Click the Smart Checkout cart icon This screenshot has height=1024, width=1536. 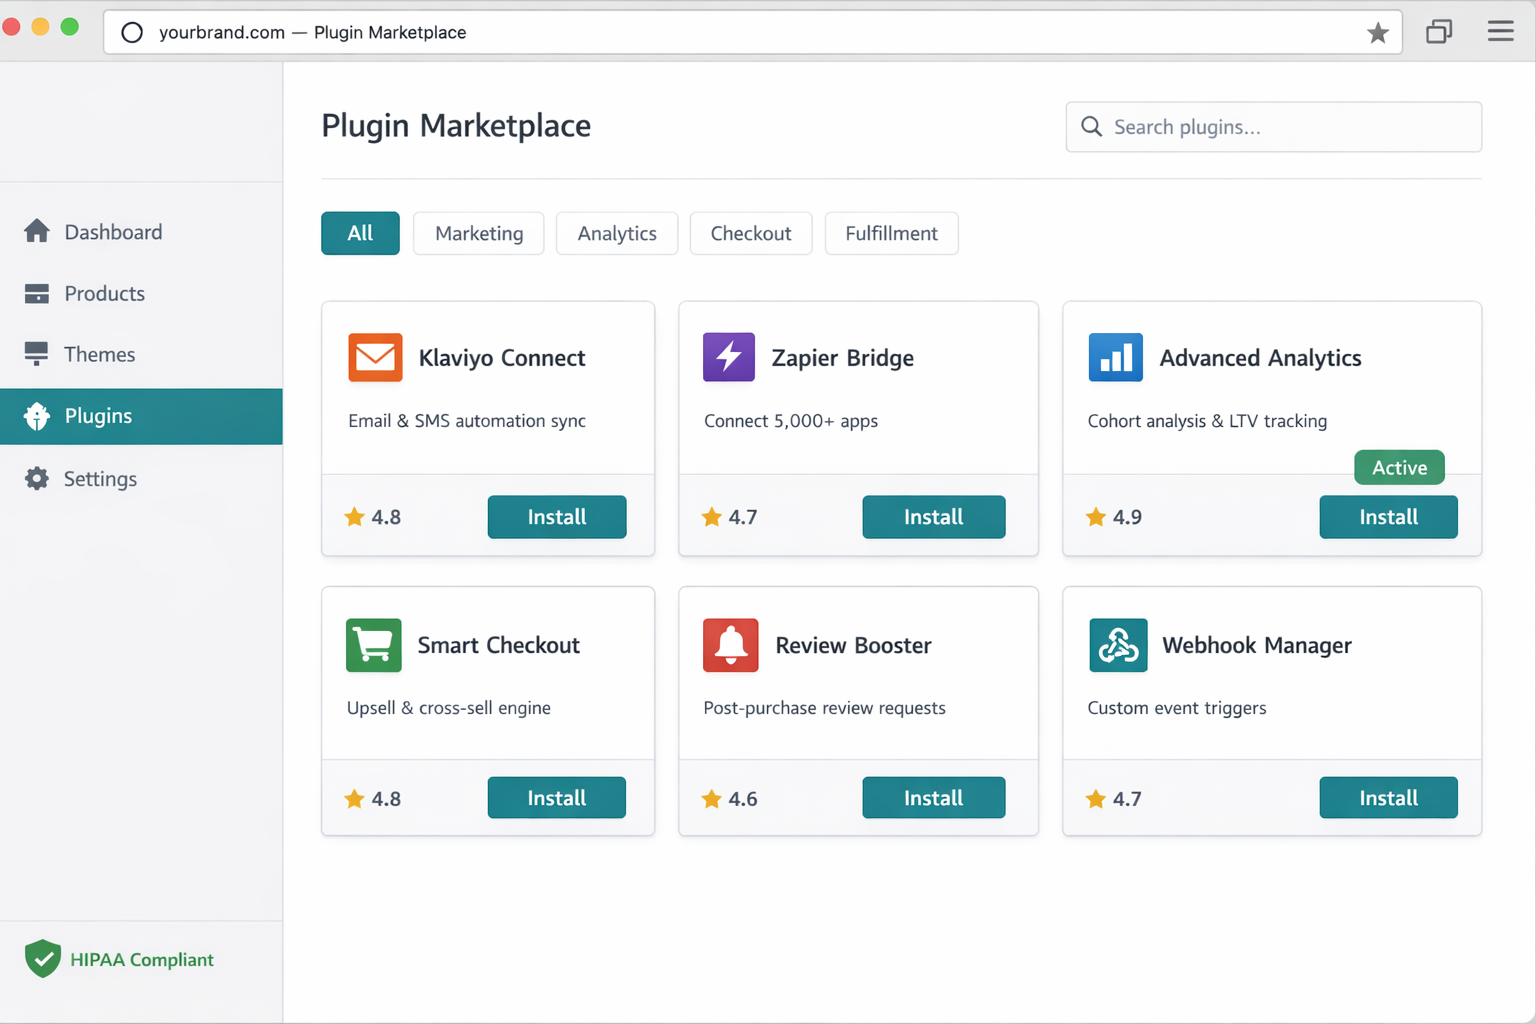374,645
